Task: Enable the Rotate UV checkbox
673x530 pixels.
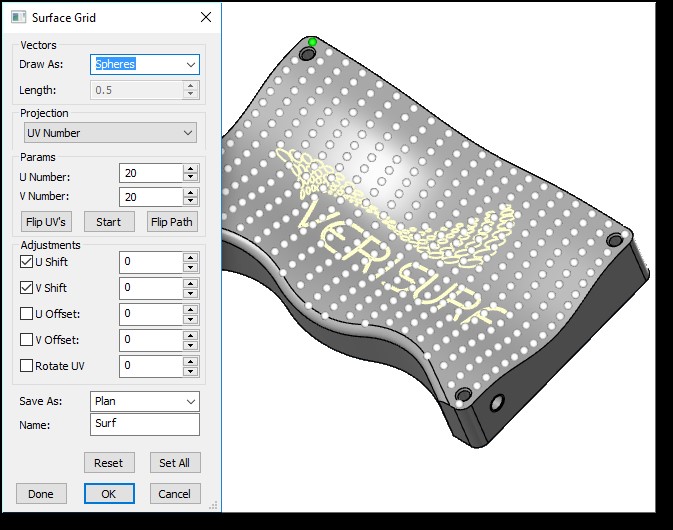Action: coord(27,366)
